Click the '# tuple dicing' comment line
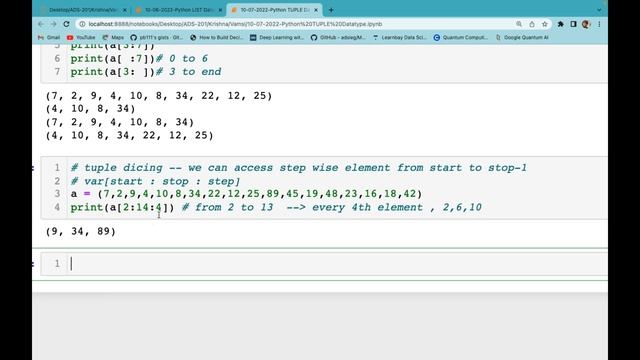This screenshot has height=360, width=640. [x=299, y=168]
